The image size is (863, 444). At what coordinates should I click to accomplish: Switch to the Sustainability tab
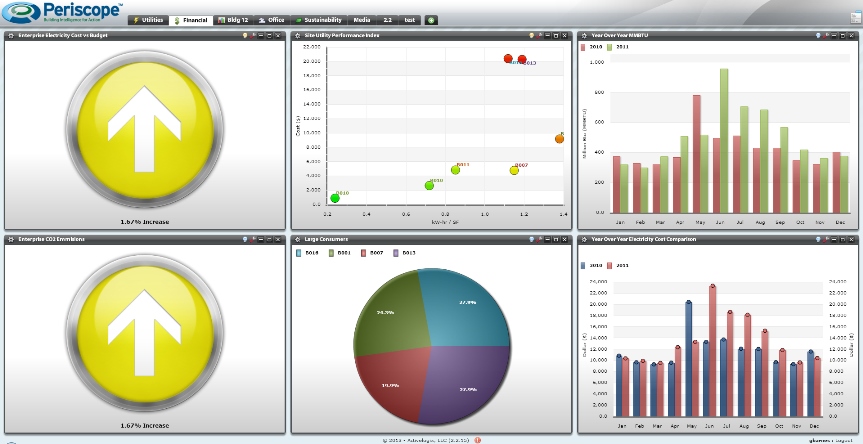coord(319,20)
